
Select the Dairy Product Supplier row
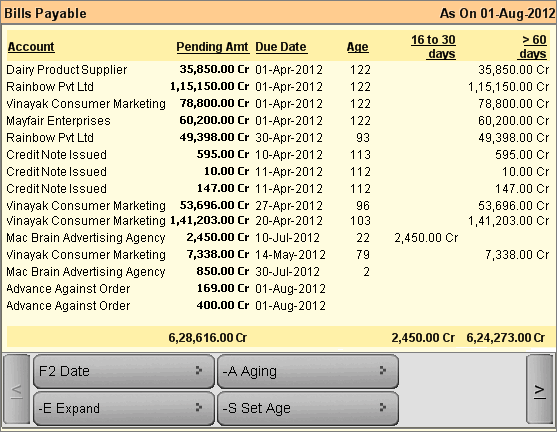click(278, 70)
